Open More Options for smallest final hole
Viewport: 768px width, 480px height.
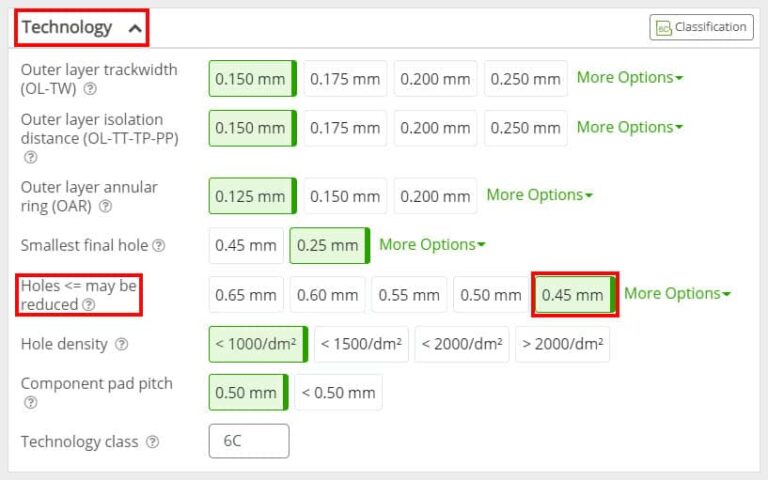pos(432,245)
